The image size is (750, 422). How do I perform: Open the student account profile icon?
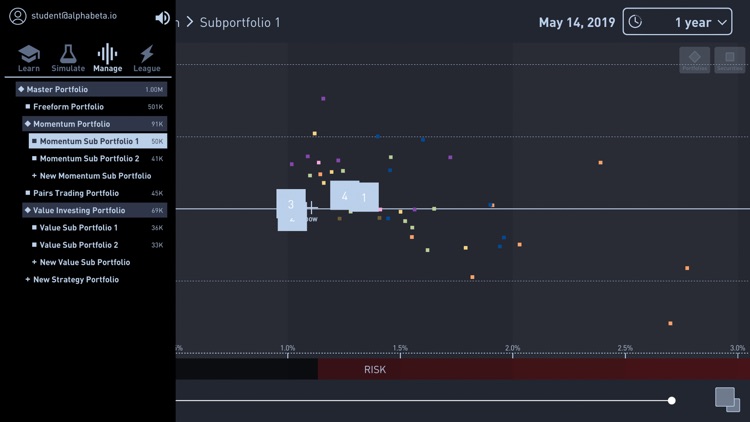[x=18, y=16]
